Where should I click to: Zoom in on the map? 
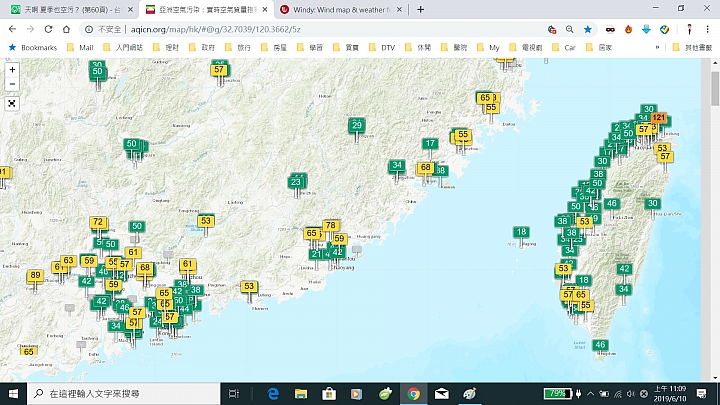click(12, 70)
